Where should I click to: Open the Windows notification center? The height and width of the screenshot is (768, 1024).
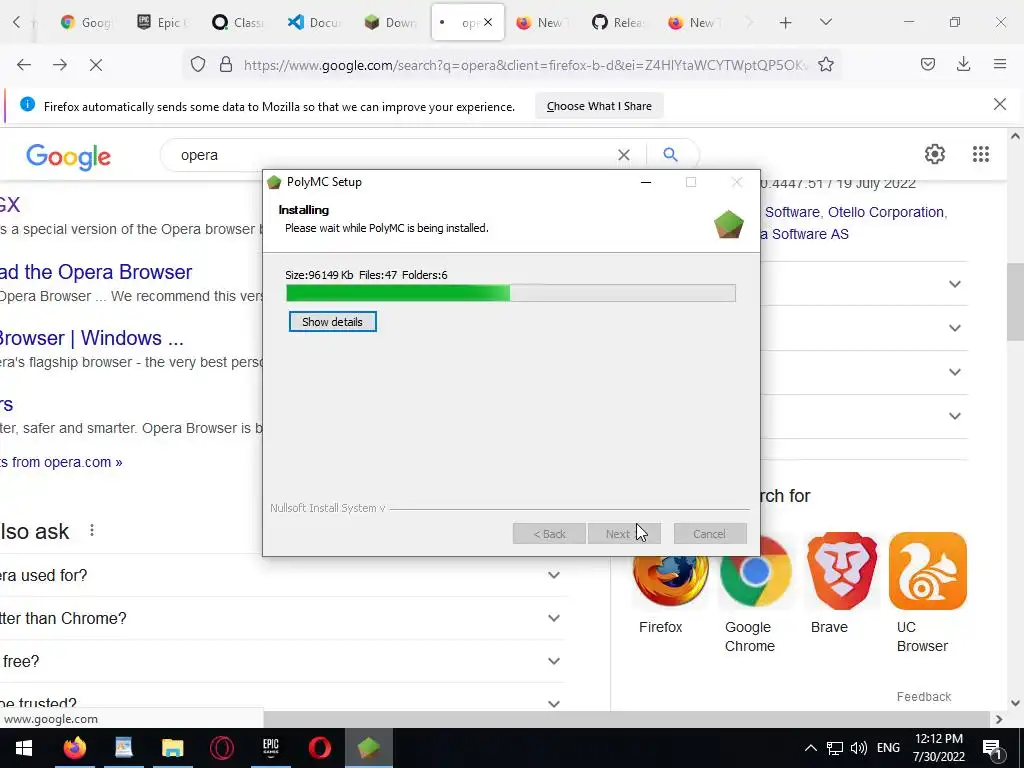pos(992,748)
